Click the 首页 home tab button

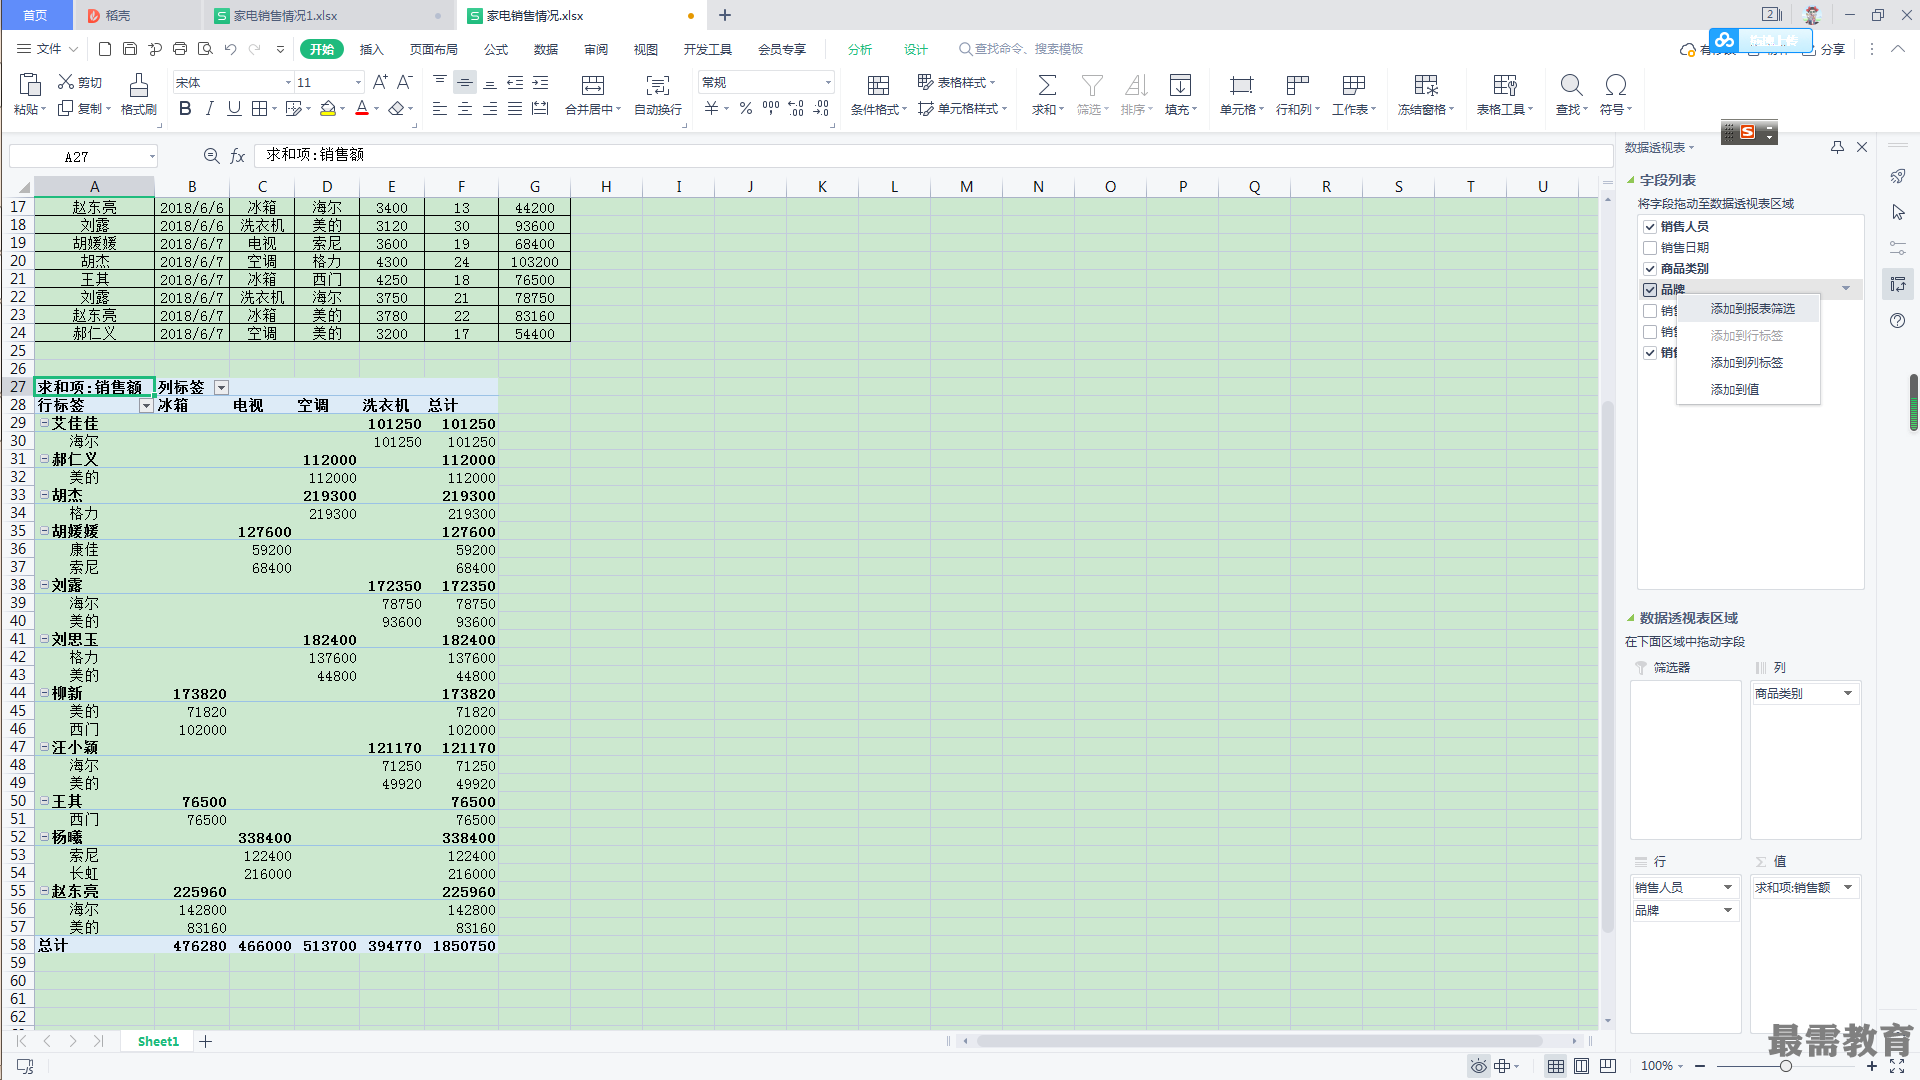pos(35,15)
